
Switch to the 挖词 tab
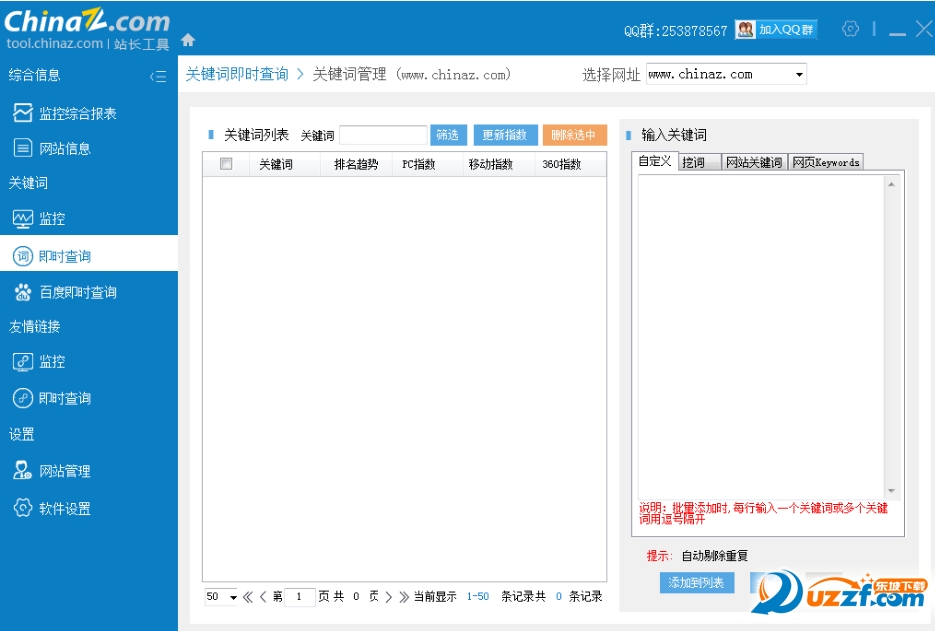(x=699, y=162)
